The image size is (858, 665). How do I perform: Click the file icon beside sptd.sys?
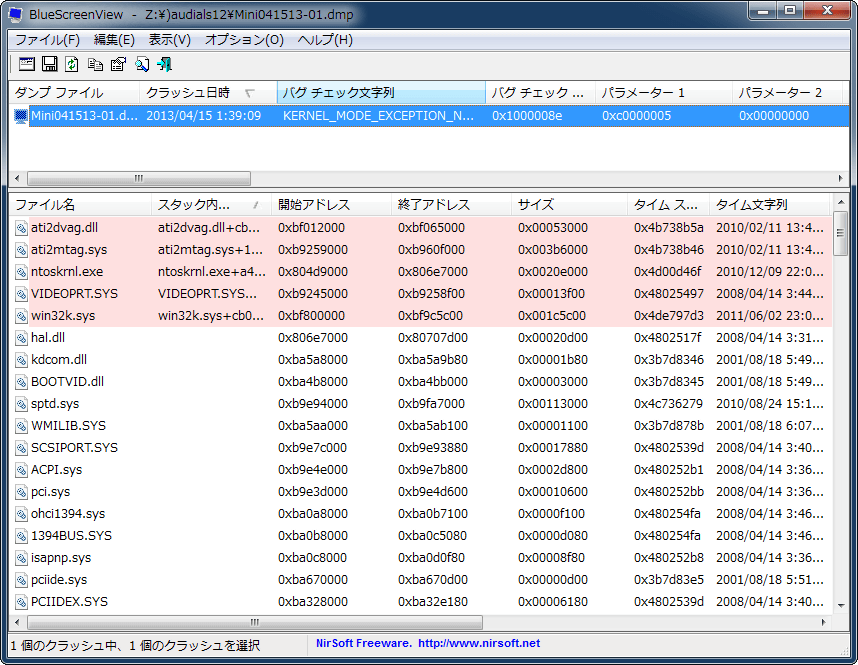[21, 404]
